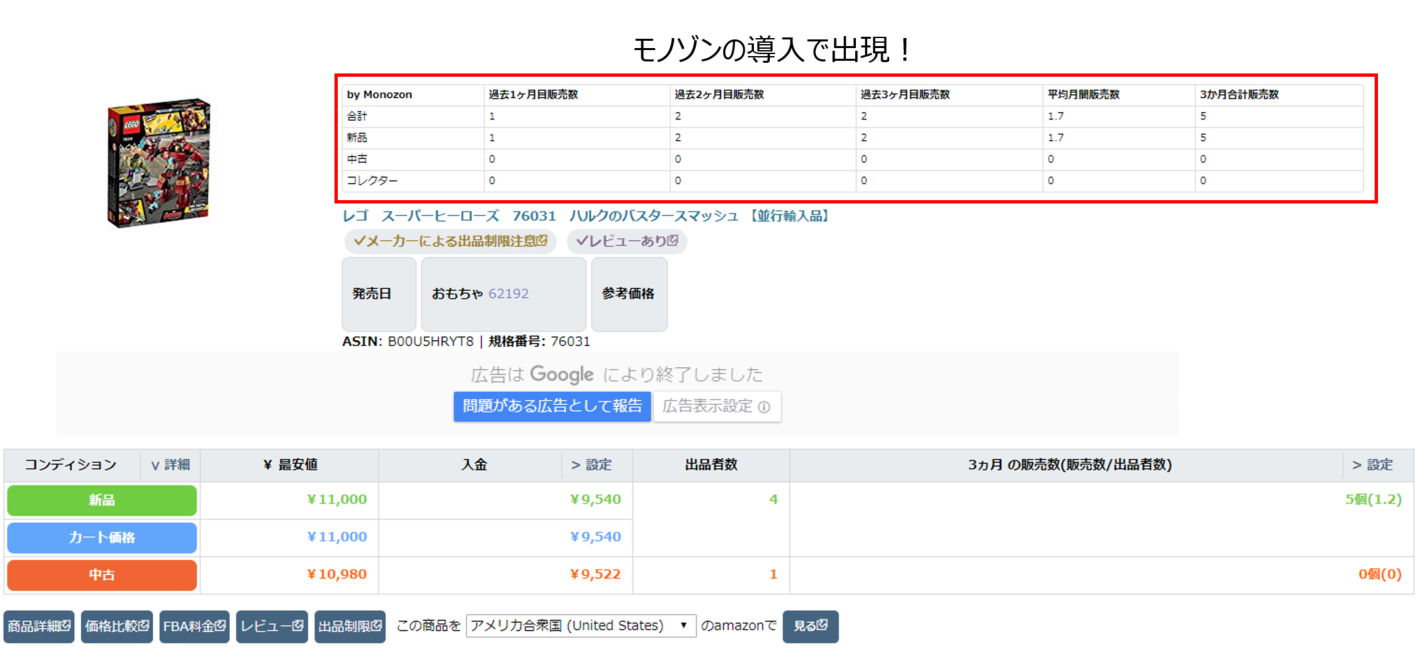This screenshot has height=666, width=1424.
Task: Click the ¥11,000 price in カート価格 row
Action: (337, 537)
